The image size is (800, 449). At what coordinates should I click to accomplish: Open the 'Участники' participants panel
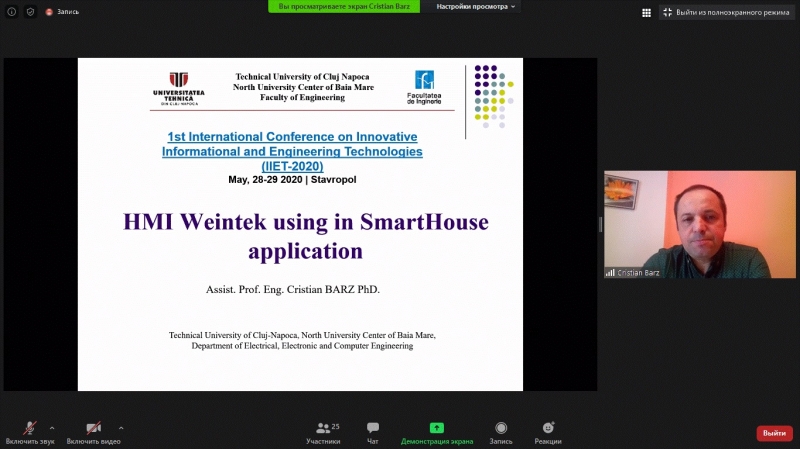(323, 433)
